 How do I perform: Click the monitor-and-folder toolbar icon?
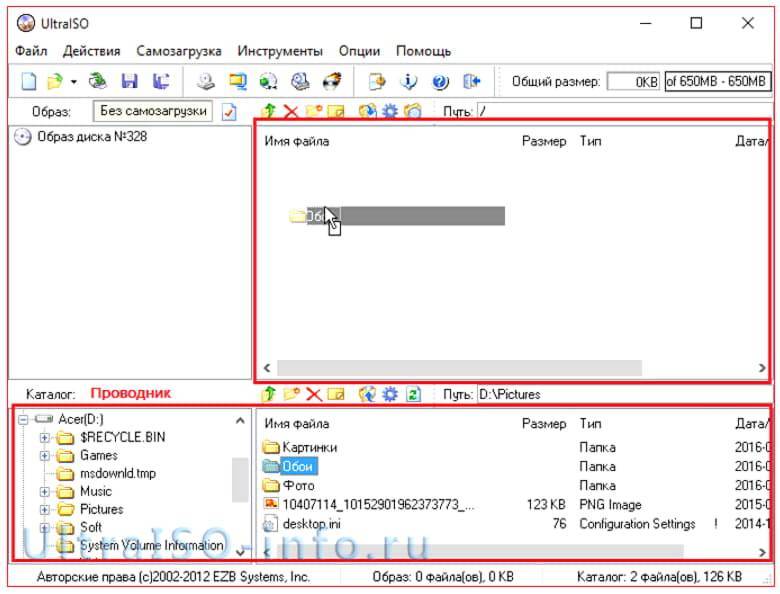tap(237, 81)
